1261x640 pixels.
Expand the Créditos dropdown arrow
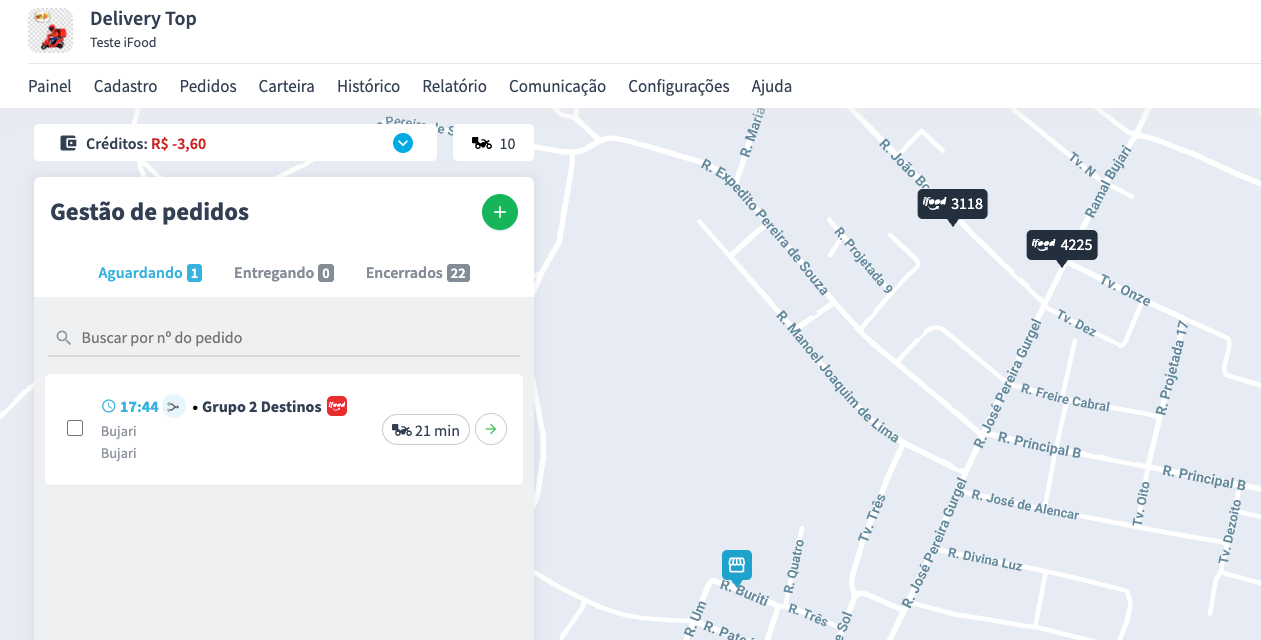pyautogui.click(x=403, y=143)
